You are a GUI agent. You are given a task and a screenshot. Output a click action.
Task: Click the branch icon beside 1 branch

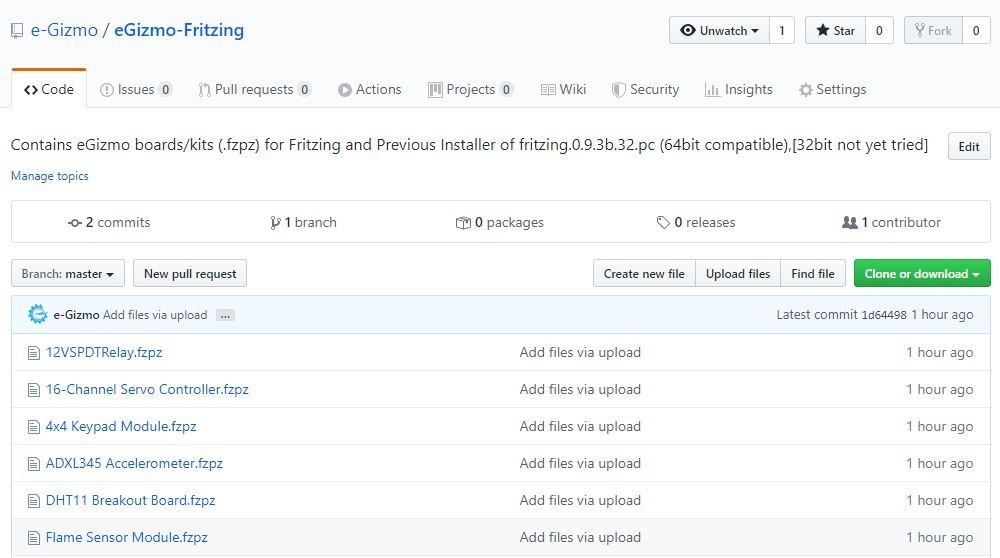(x=275, y=223)
